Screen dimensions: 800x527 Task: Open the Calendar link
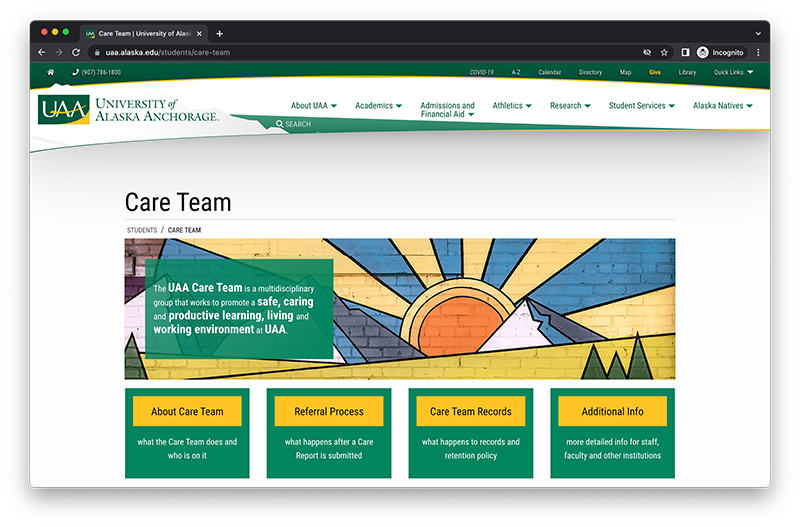549,72
